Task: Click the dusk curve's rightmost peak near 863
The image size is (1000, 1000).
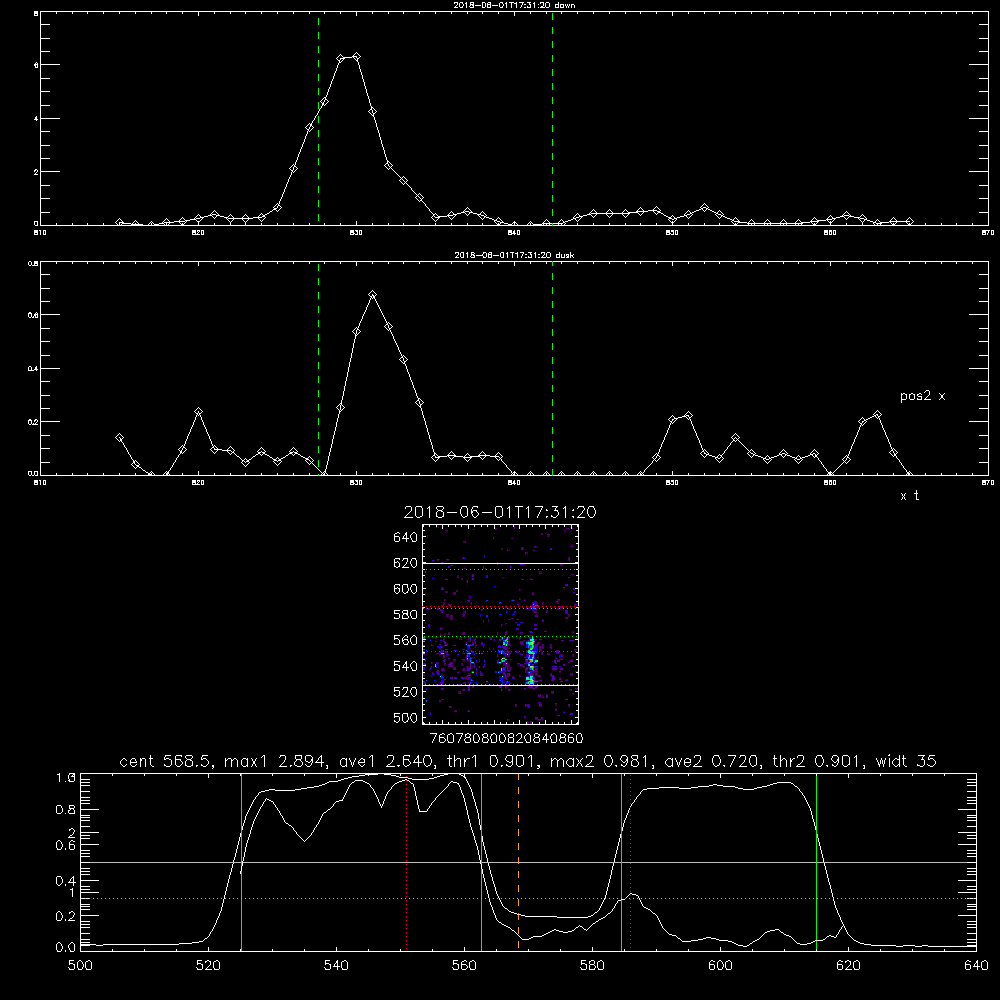Action: click(878, 415)
